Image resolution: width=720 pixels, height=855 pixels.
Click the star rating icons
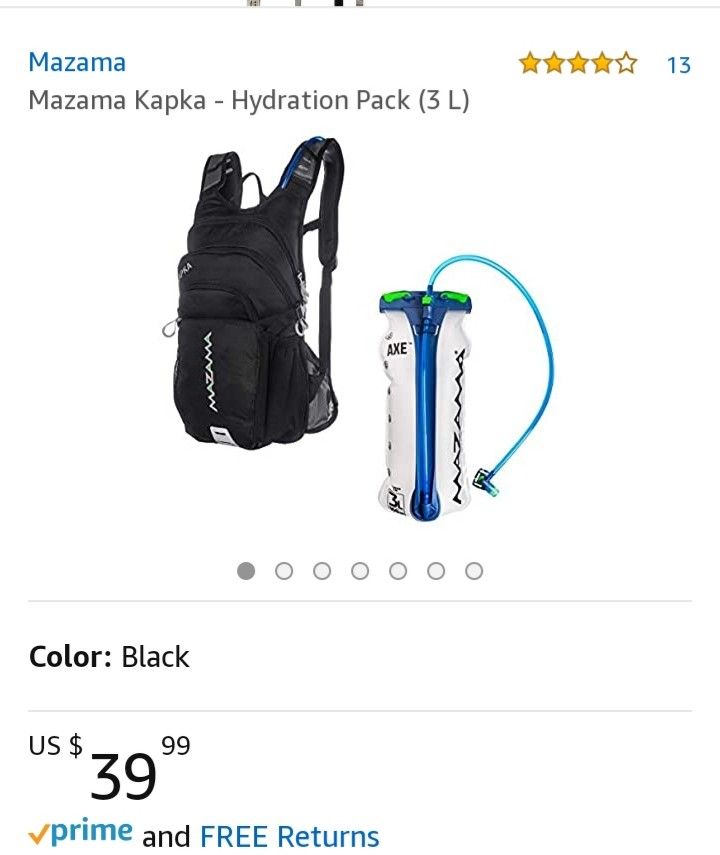tap(578, 63)
